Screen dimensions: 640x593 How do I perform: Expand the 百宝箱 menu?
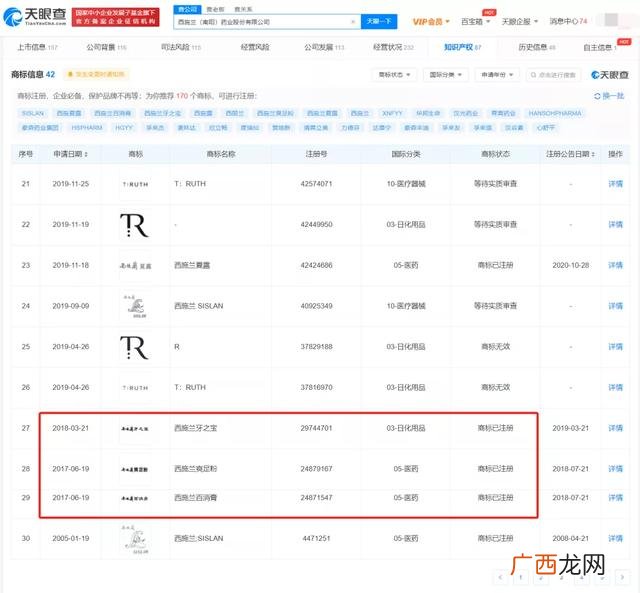[475, 21]
